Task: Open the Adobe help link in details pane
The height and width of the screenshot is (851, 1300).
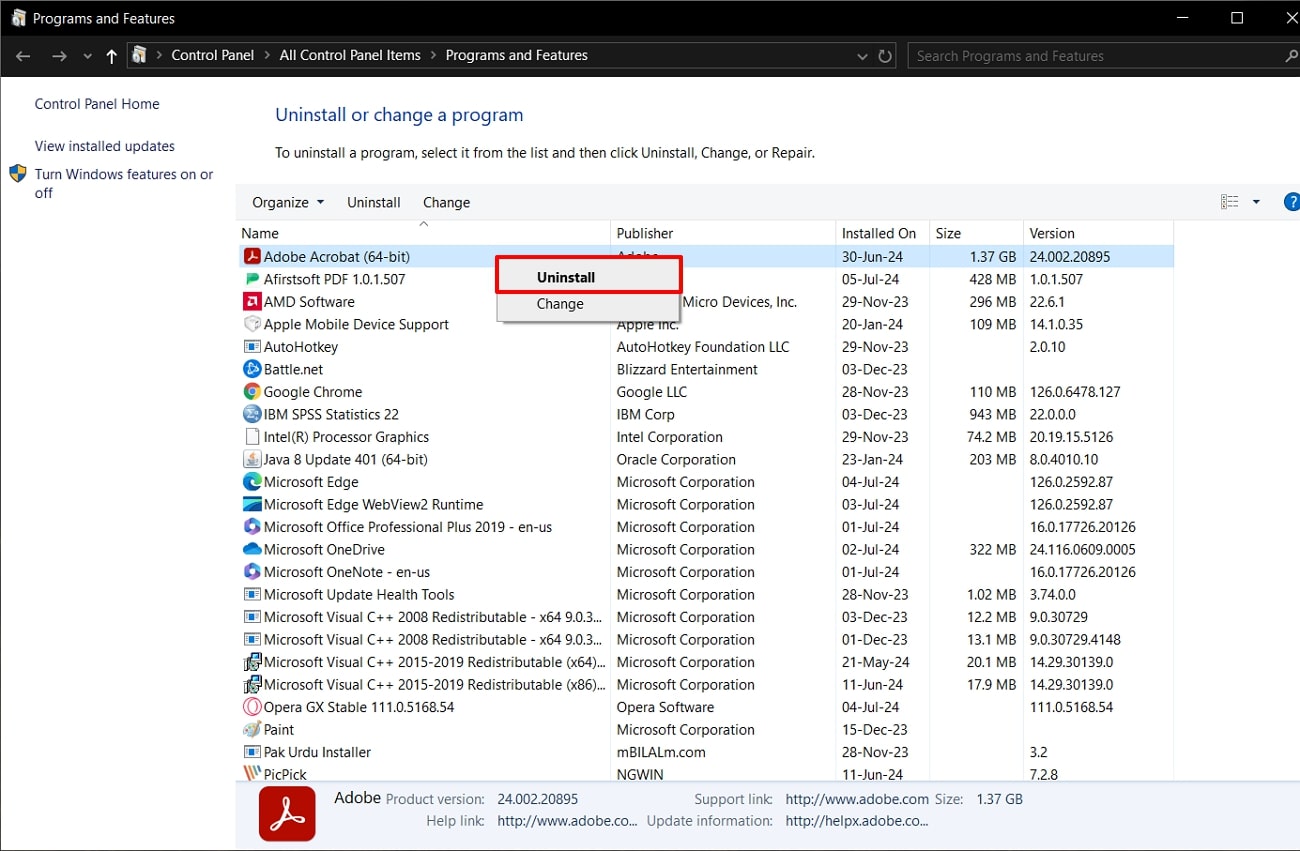Action: [567, 821]
